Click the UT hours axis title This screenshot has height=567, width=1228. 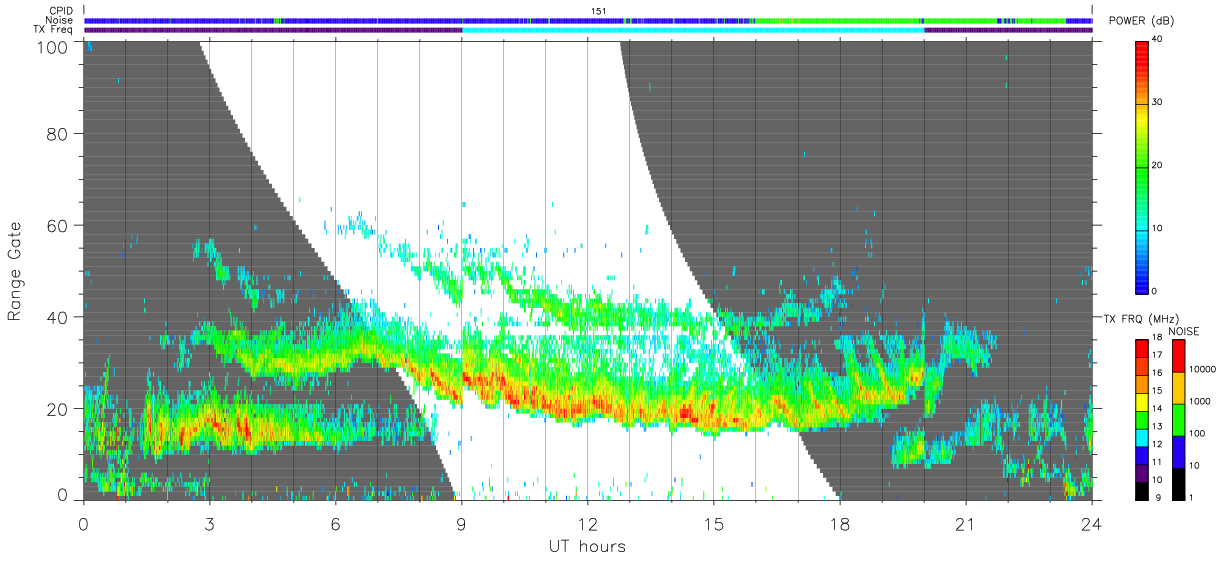(587, 546)
